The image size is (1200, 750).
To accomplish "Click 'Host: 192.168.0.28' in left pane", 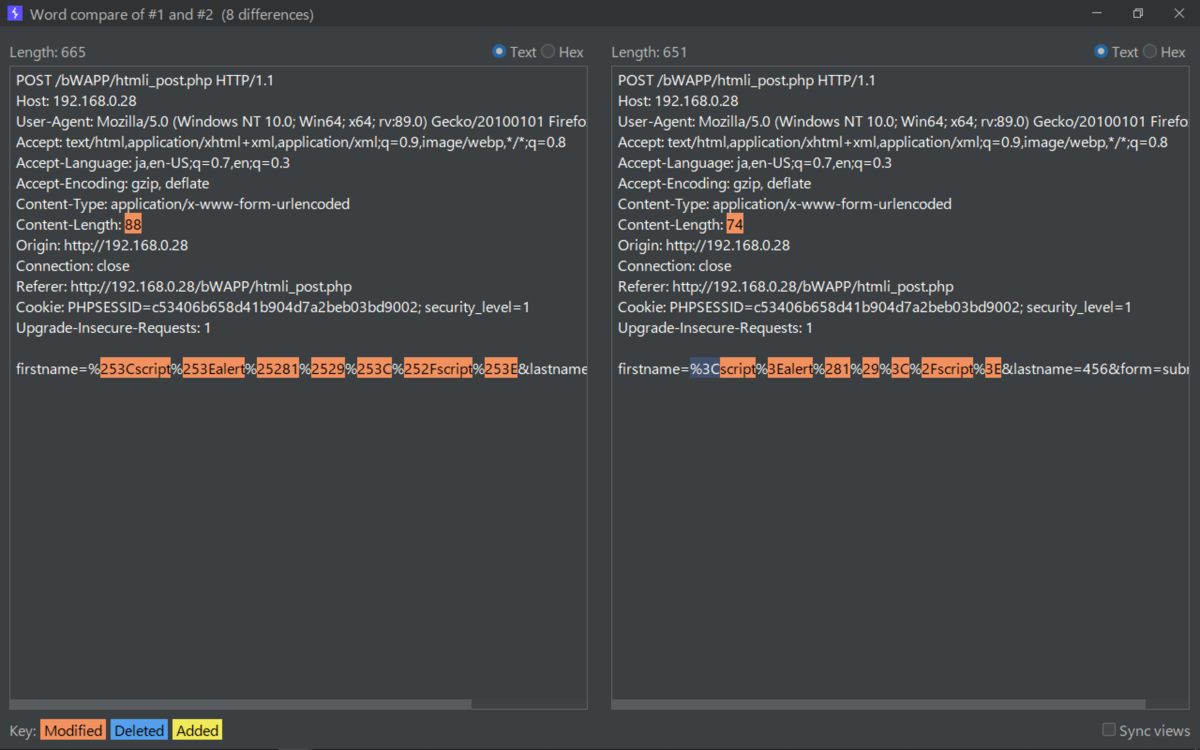I will [x=76, y=101].
